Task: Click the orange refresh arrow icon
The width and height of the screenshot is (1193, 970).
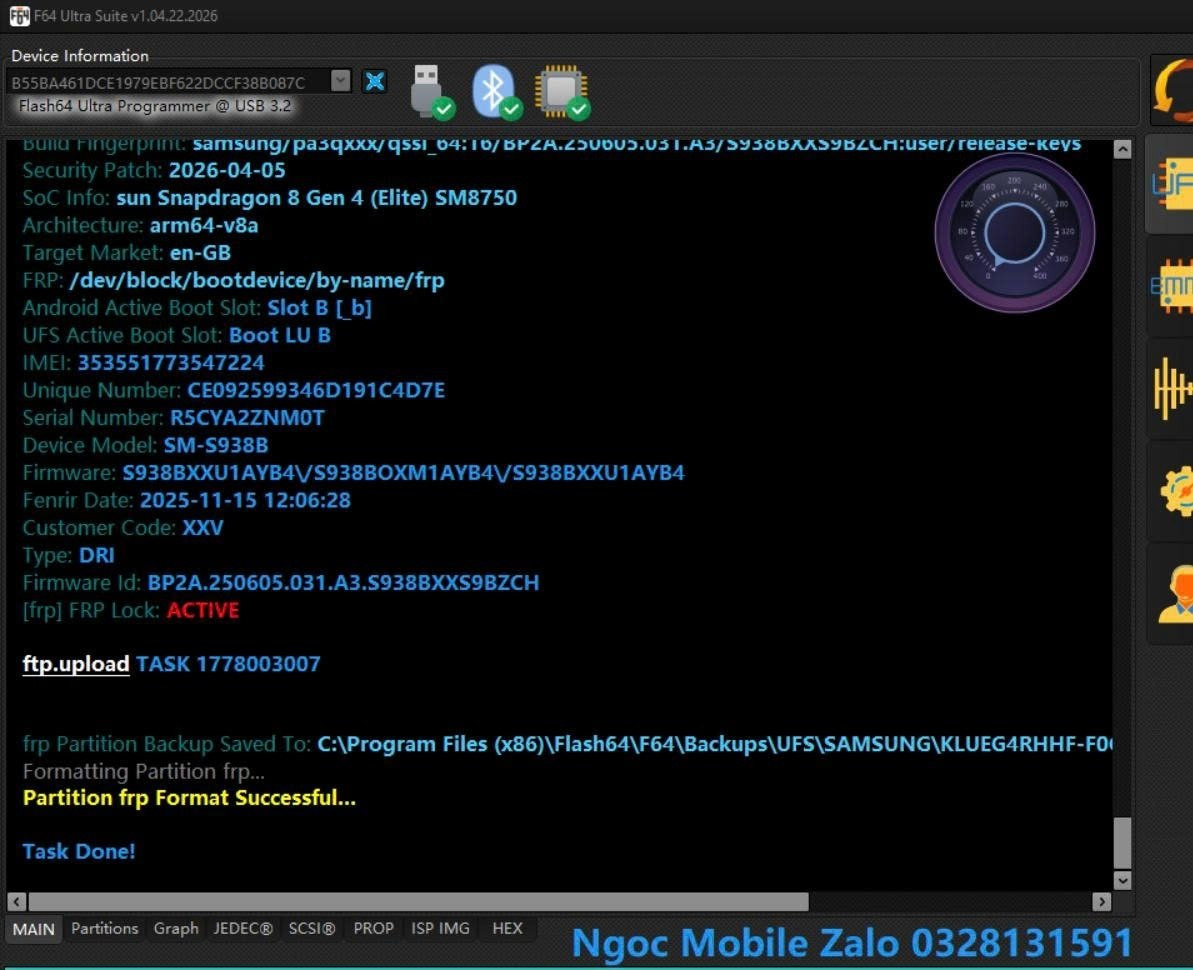Action: click(x=1172, y=91)
